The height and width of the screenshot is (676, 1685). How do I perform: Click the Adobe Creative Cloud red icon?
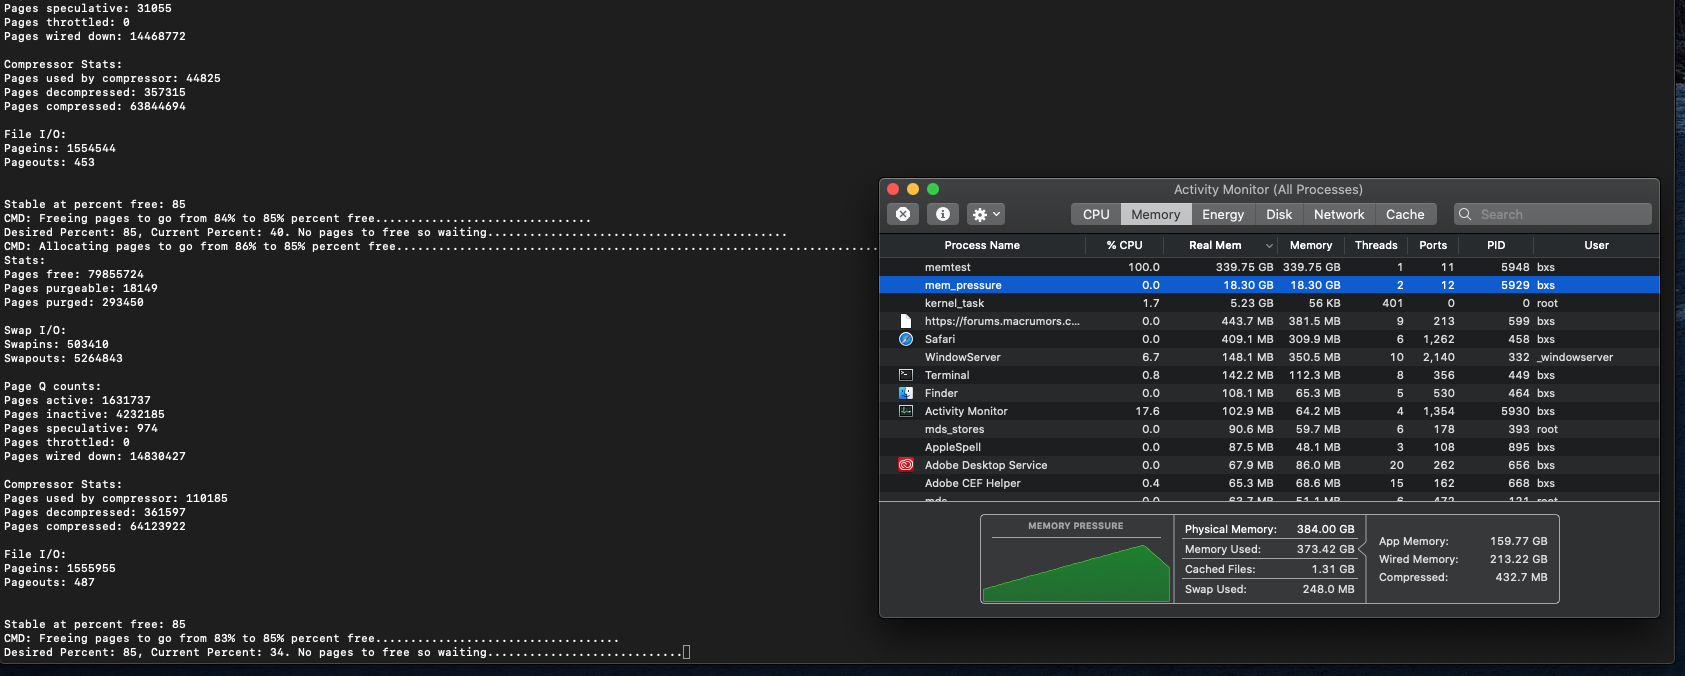click(x=906, y=465)
